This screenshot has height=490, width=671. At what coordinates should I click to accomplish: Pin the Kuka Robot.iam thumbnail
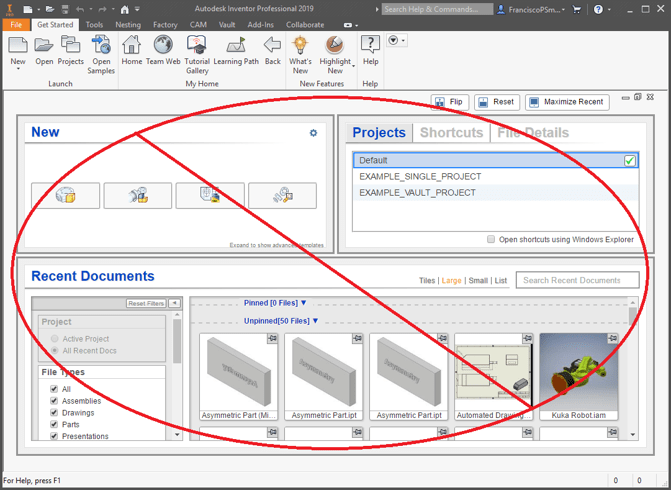[612, 339]
